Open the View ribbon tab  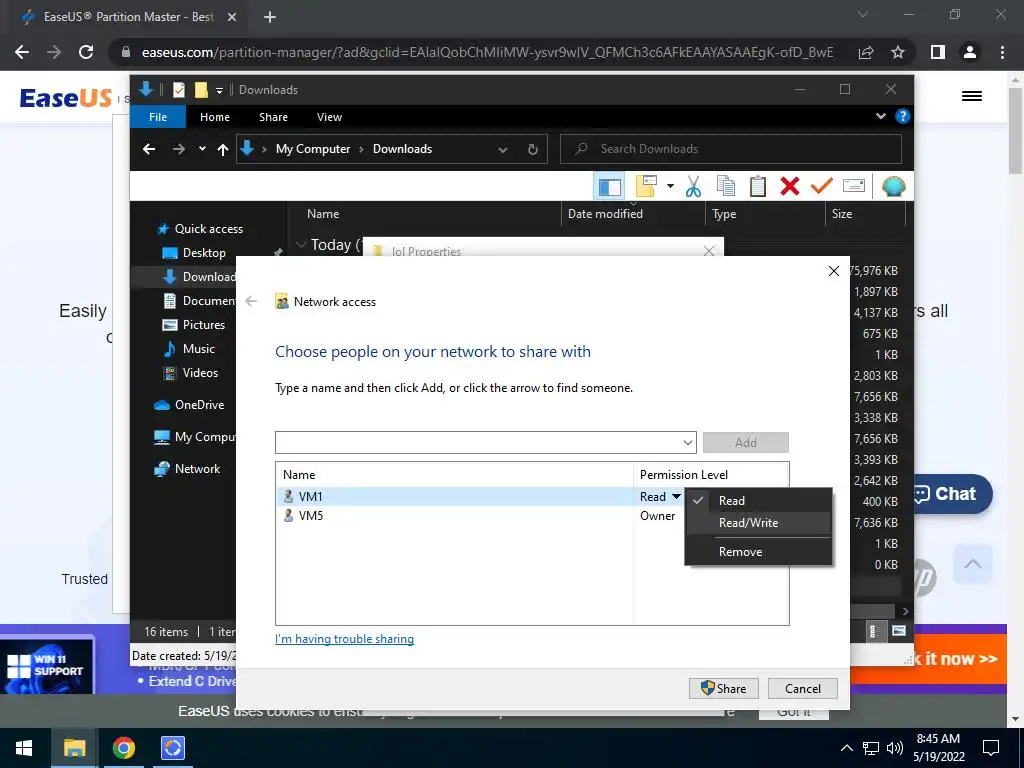click(x=329, y=117)
